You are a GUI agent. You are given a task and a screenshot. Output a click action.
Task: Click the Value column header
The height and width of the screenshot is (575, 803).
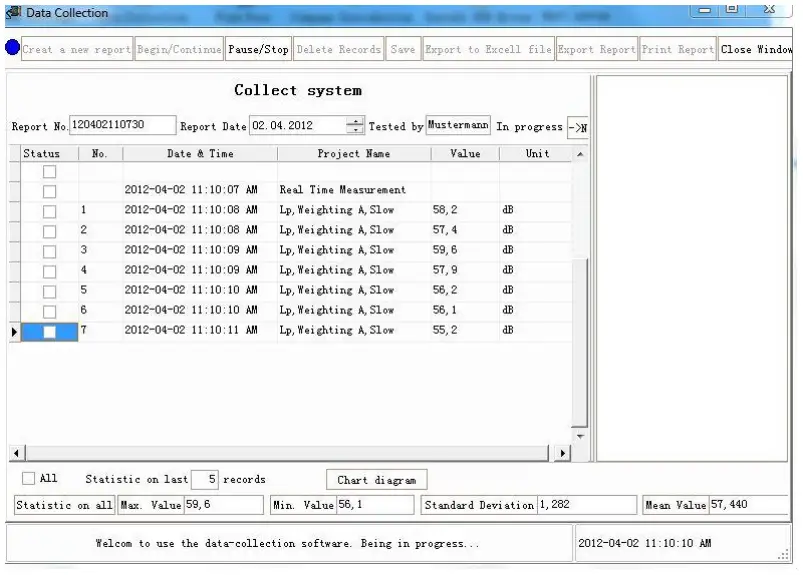point(465,154)
